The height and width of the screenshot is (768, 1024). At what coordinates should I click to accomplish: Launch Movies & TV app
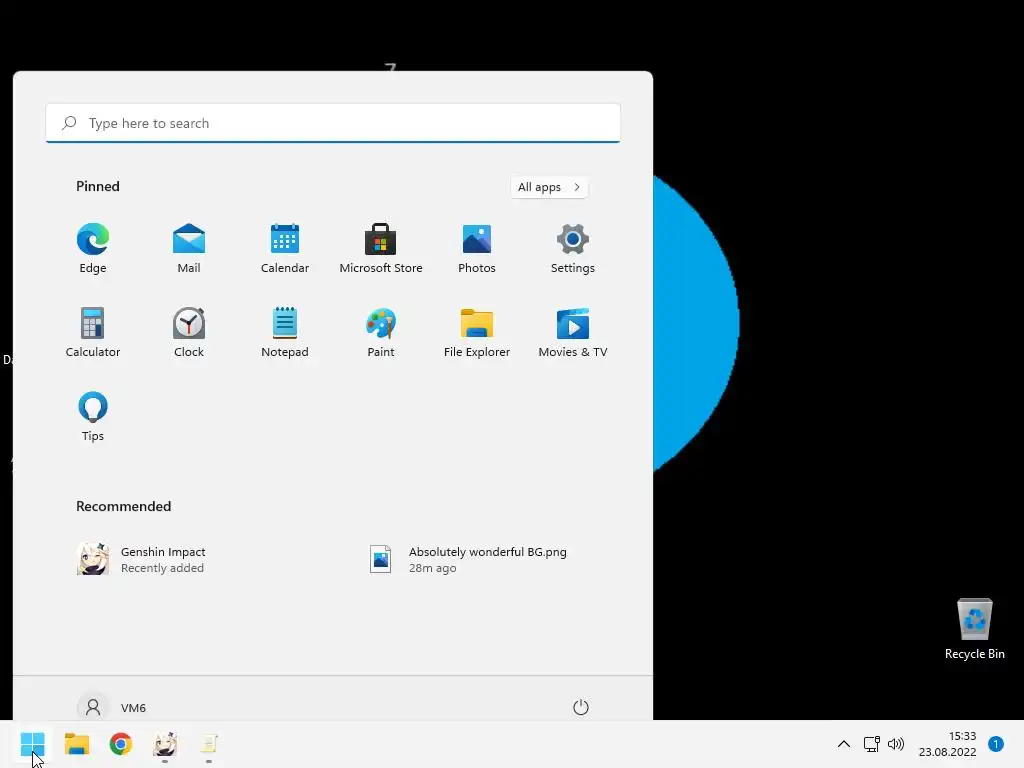[x=573, y=332]
